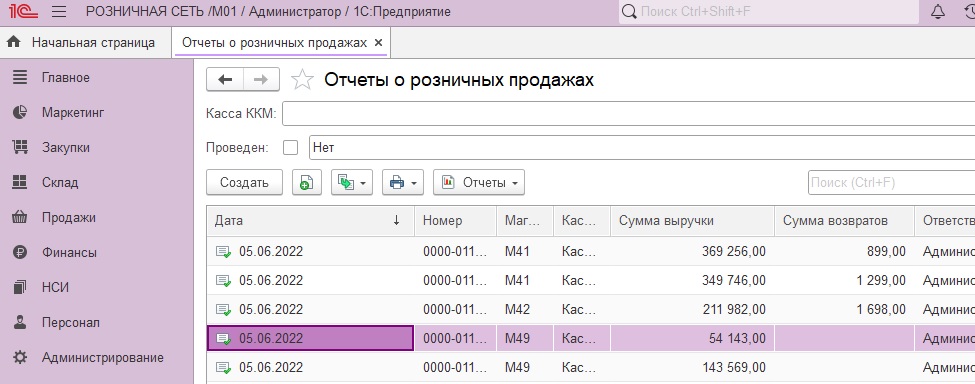The height and width of the screenshot is (384, 975).
Task: Open the Финансы menu section
Action: [69, 253]
